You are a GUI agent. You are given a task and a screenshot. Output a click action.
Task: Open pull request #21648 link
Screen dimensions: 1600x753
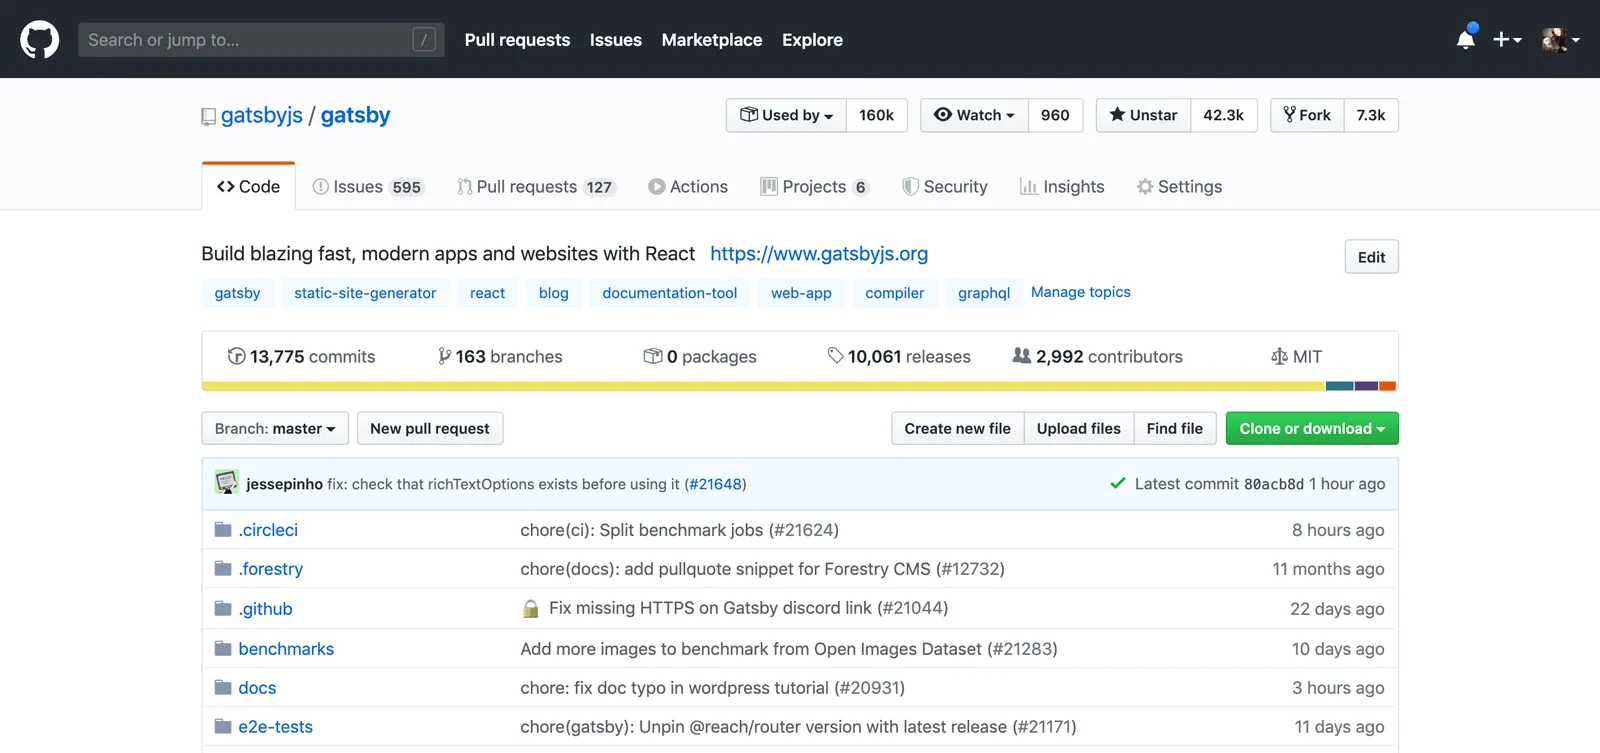[x=715, y=484]
